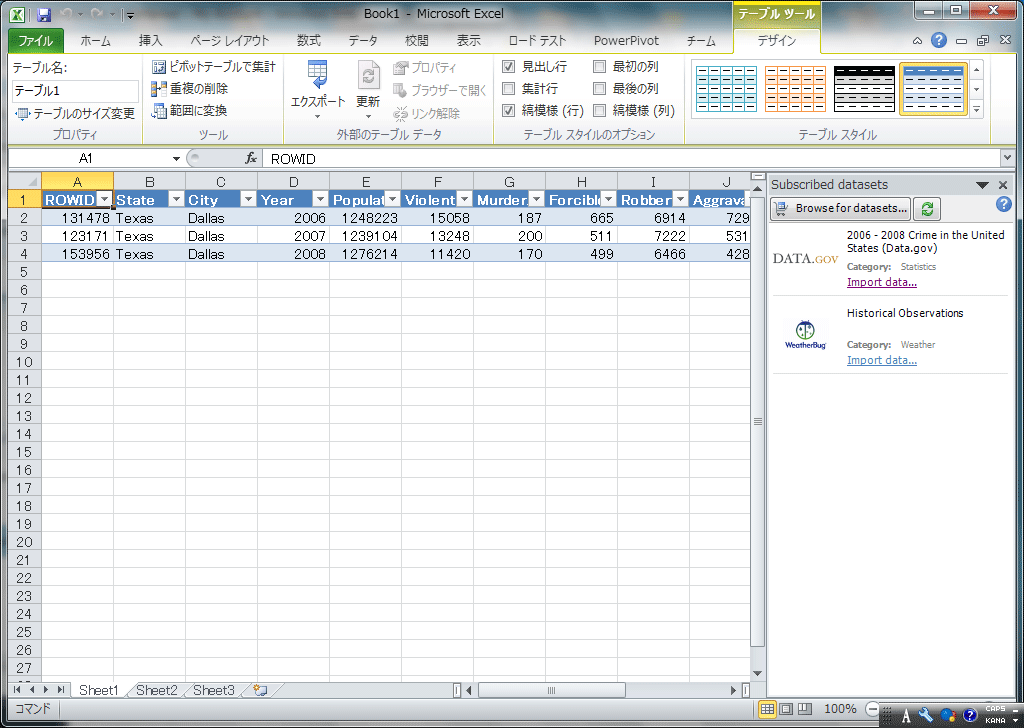The image size is (1024, 728).
Task: Open Subscribed datasets pane options arrow
Action: (x=982, y=185)
